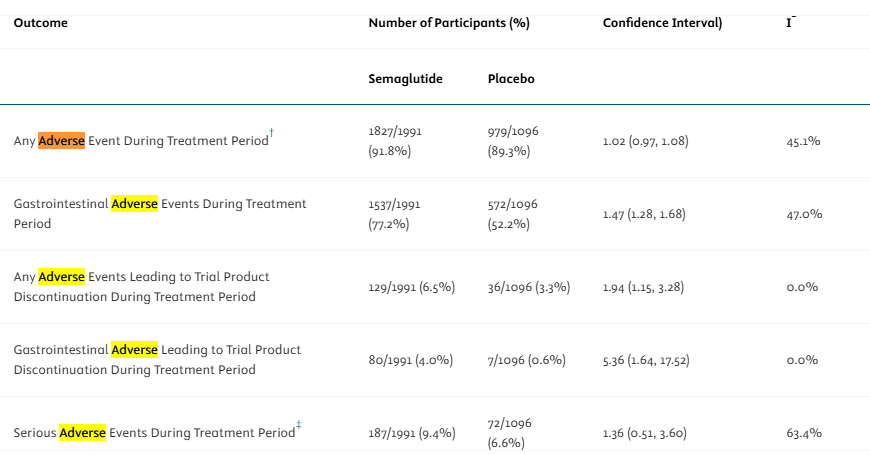870x455 pixels.
Task: Click the Confidence Interval column header
Action: (662, 23)
